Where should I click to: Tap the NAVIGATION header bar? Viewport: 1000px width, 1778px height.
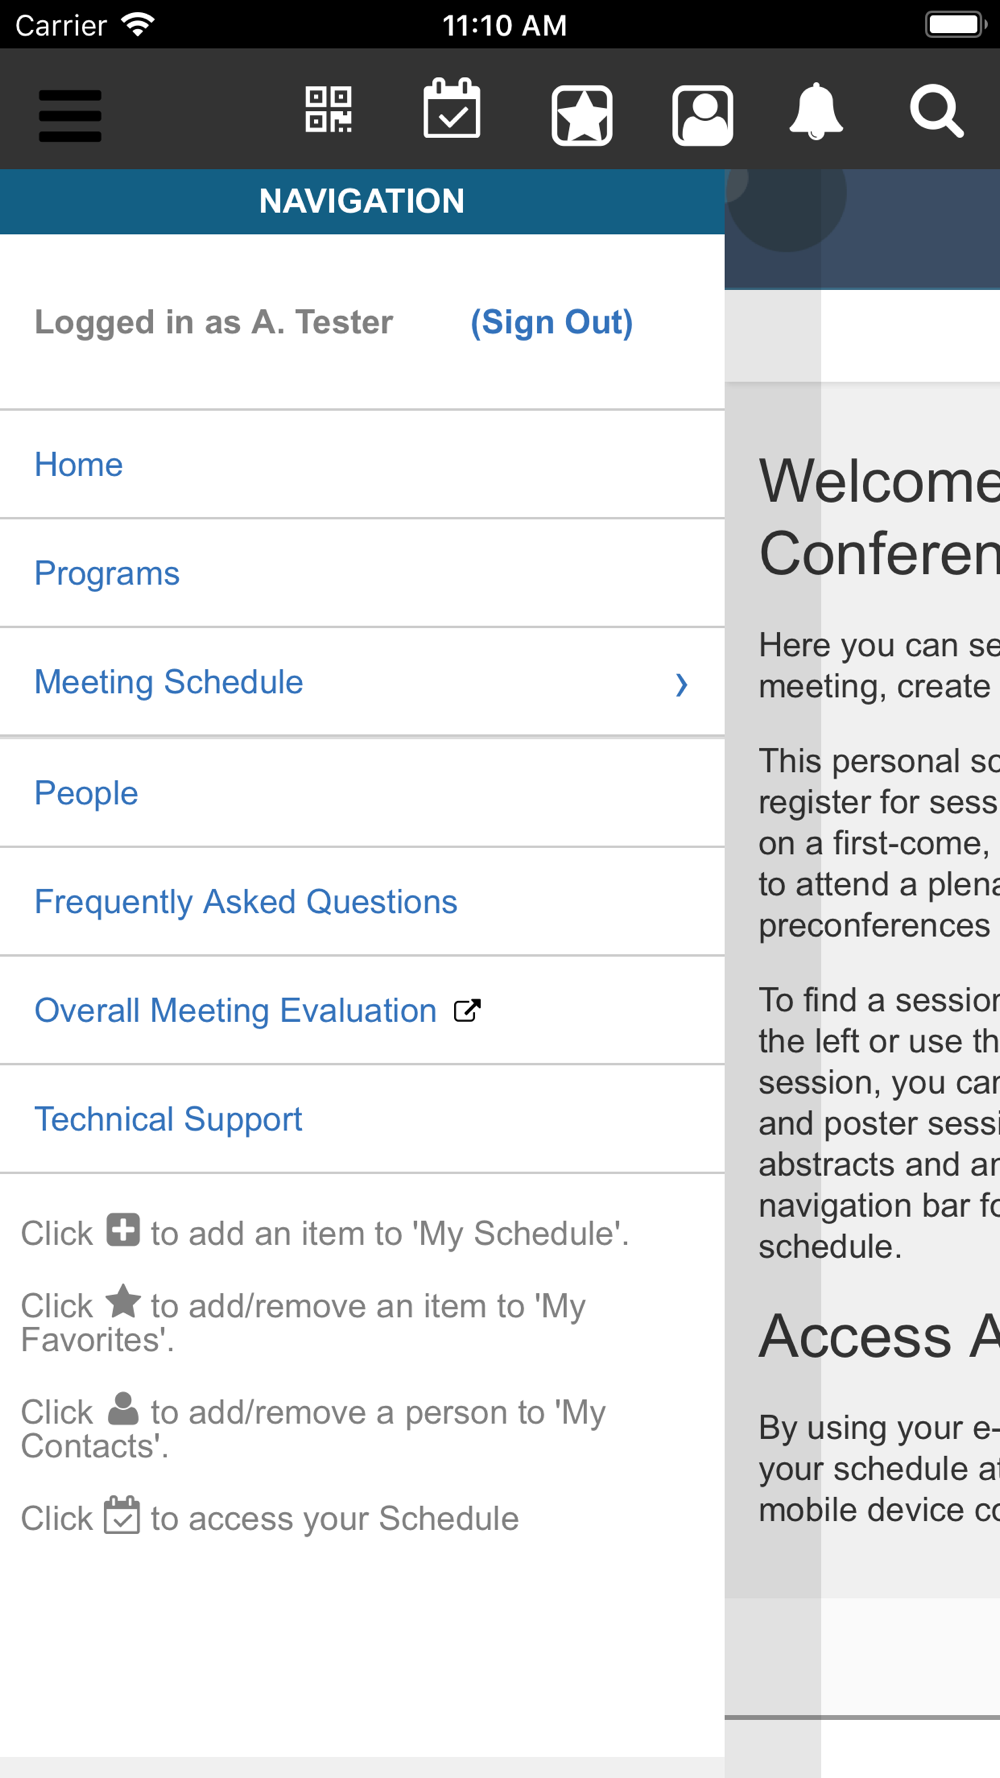pos(362,202)
